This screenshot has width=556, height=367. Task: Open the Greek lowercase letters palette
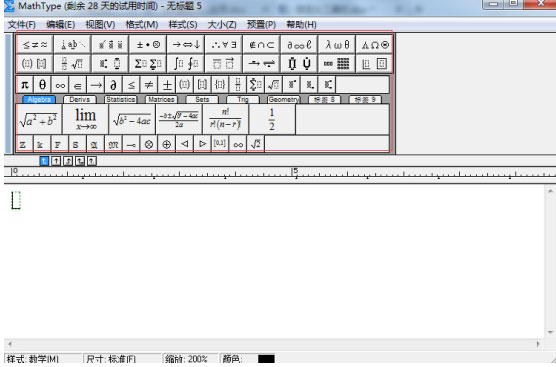tap(337, 45)
